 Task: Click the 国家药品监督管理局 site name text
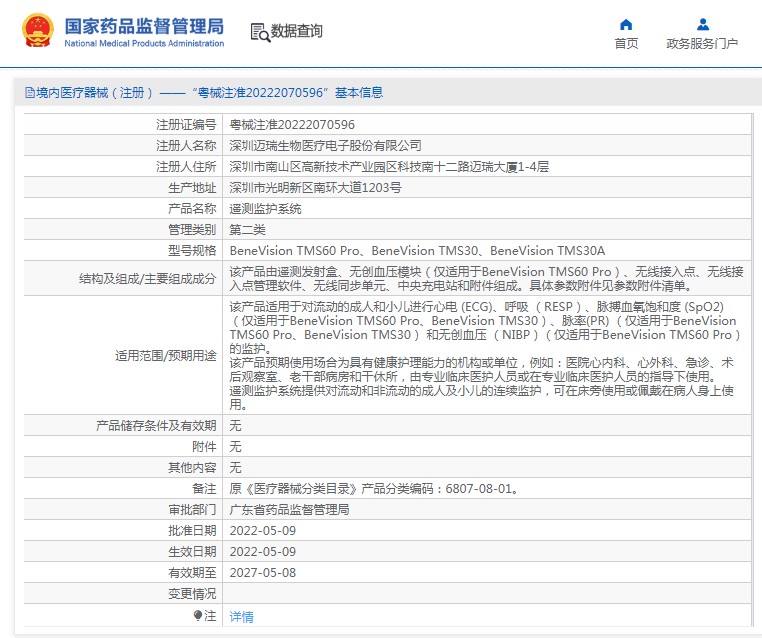144,26
